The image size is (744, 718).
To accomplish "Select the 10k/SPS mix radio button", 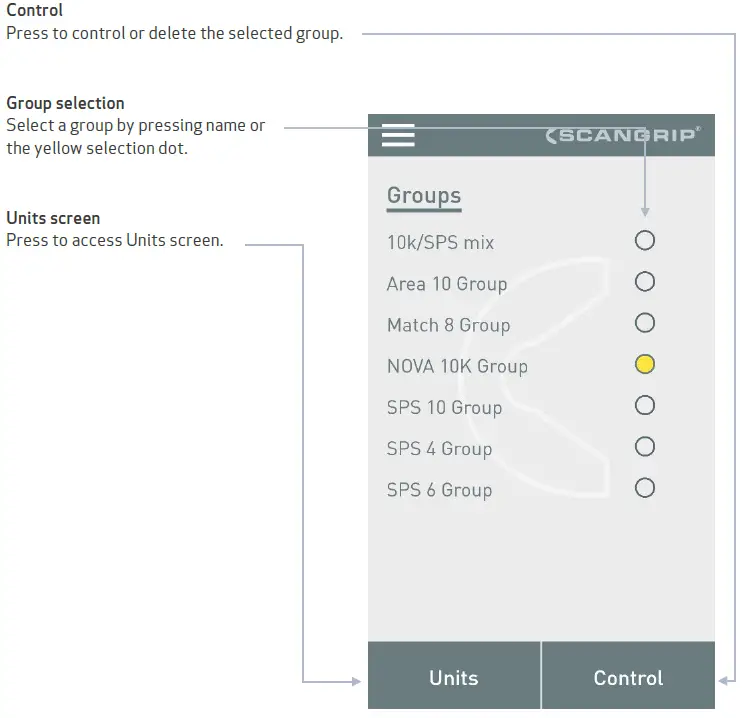I will tap(645, 240).
